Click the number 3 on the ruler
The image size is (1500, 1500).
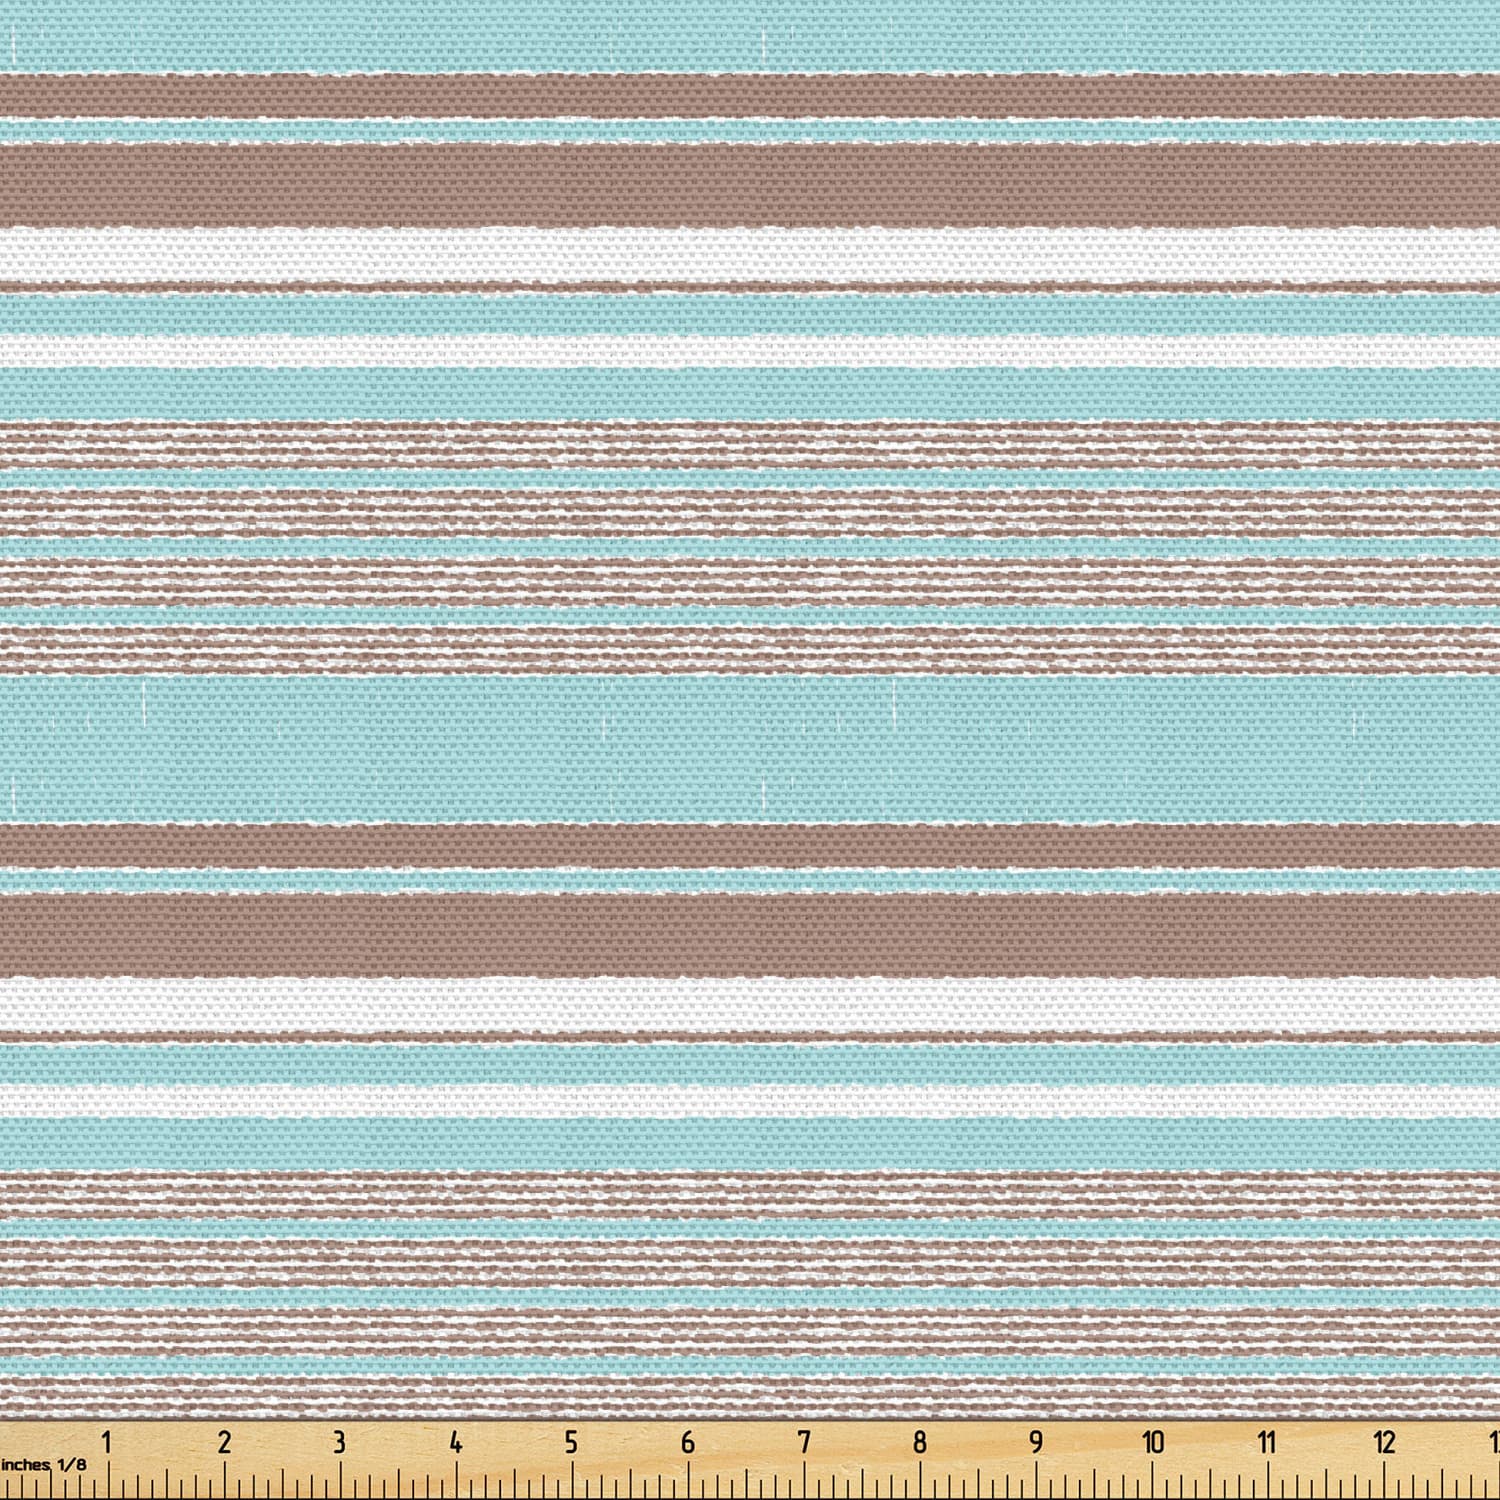[x=340, y=1441]
